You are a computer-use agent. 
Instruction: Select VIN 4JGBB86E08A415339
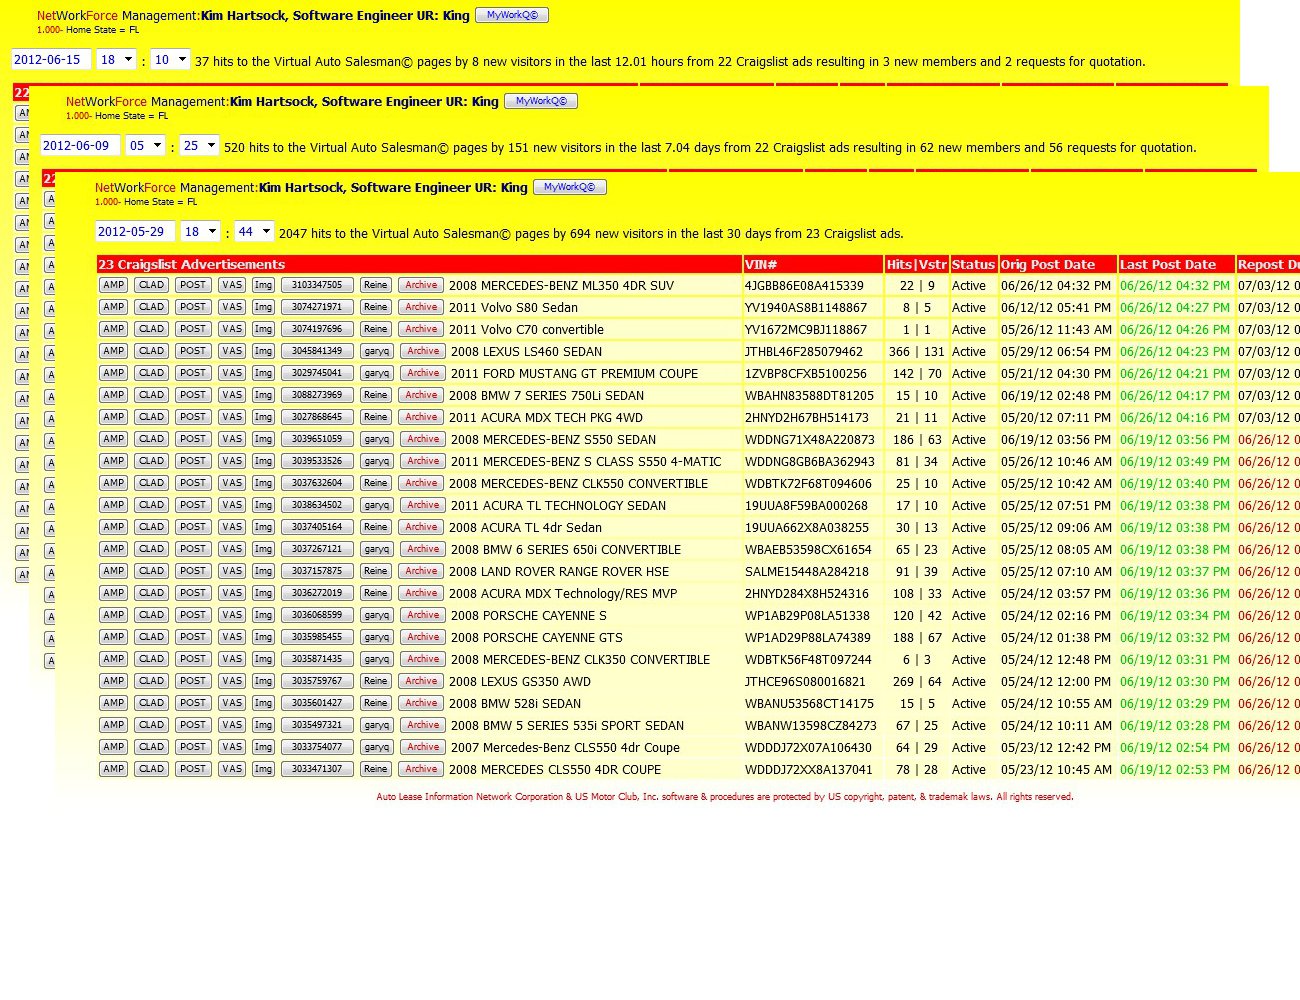804,286
